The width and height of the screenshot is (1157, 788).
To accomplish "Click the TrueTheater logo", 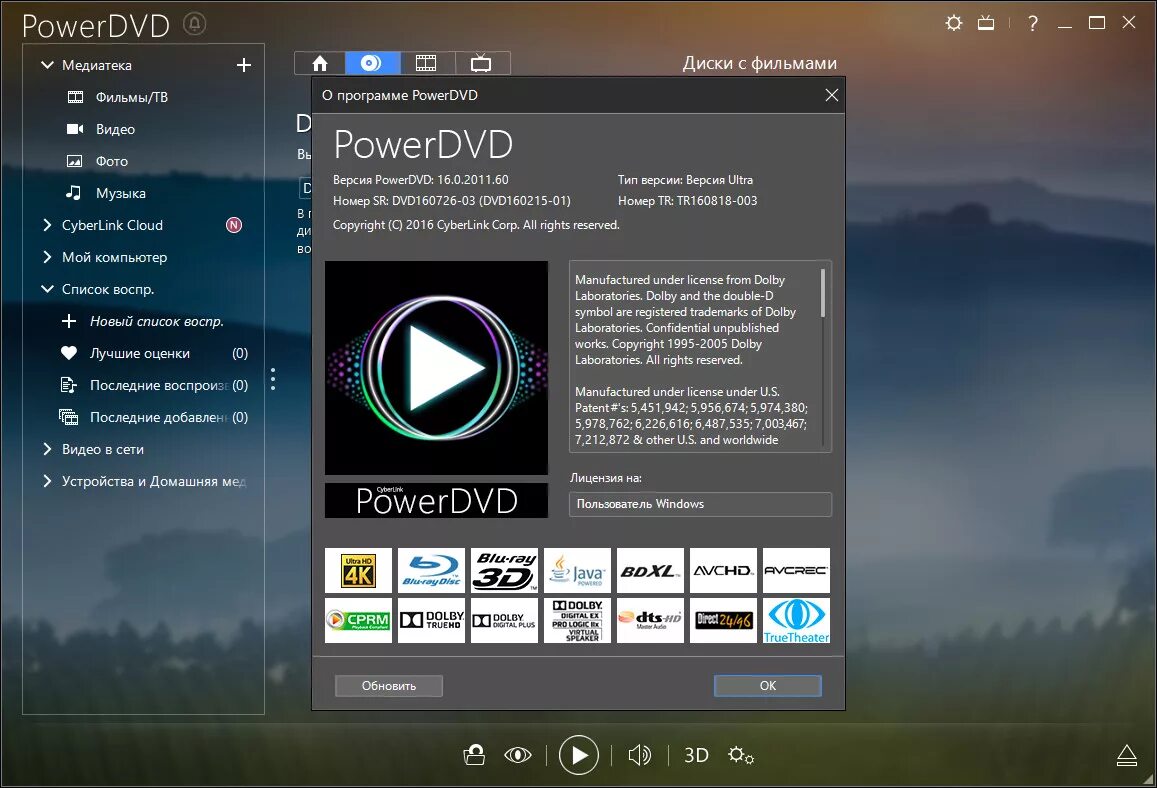I will 796,621.
